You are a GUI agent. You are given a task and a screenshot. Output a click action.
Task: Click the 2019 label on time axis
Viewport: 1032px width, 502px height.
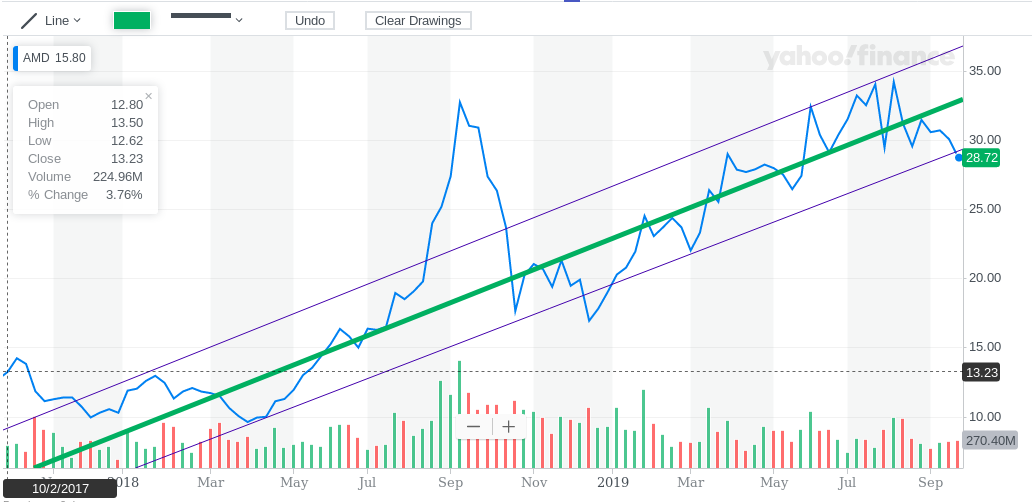point(612,482)
